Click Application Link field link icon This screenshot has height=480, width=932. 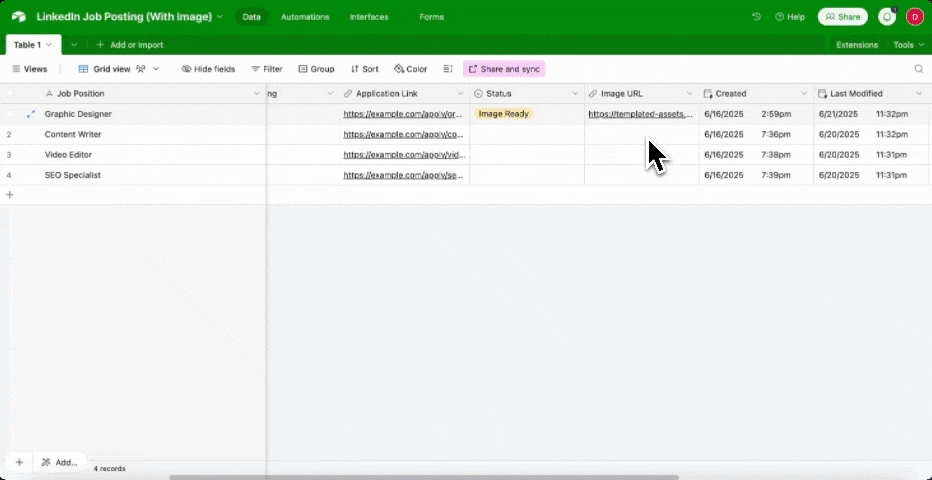click(348, 94)
